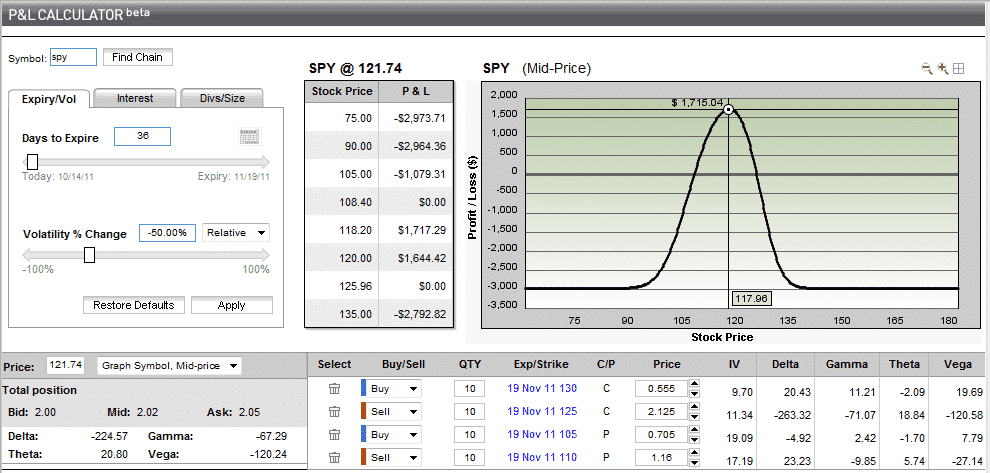Image resolution: width=990 pixels, height=473 pixels.
Task: Focus the 0.555 price field
Action: point(661,389)
